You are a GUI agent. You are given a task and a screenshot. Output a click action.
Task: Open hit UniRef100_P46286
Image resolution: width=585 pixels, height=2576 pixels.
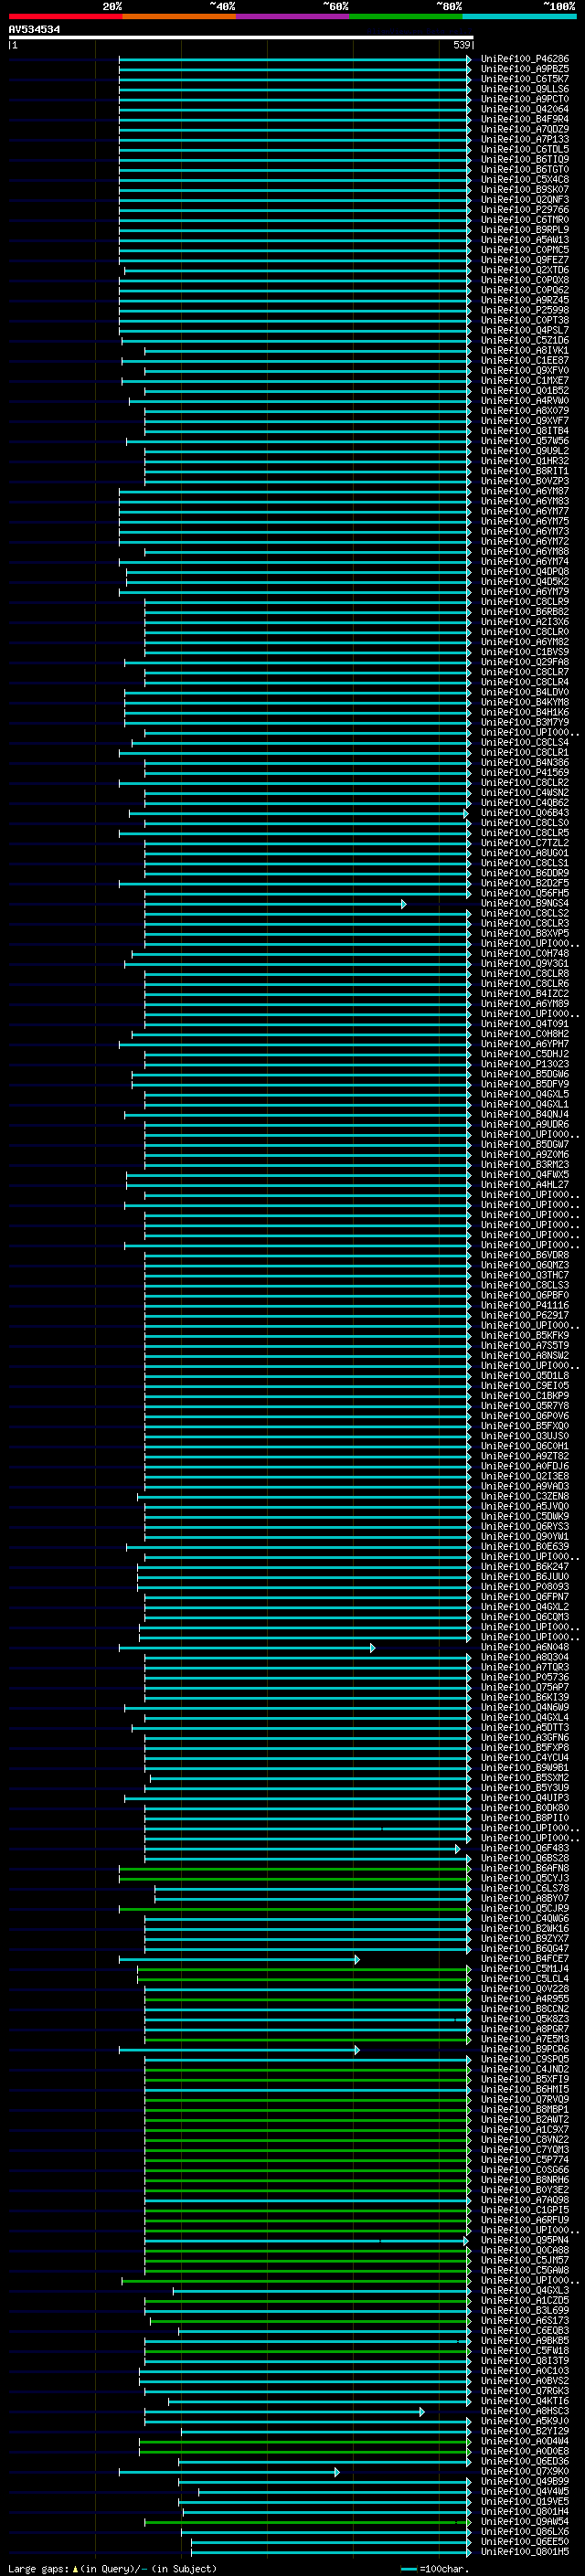coord(524,59)
